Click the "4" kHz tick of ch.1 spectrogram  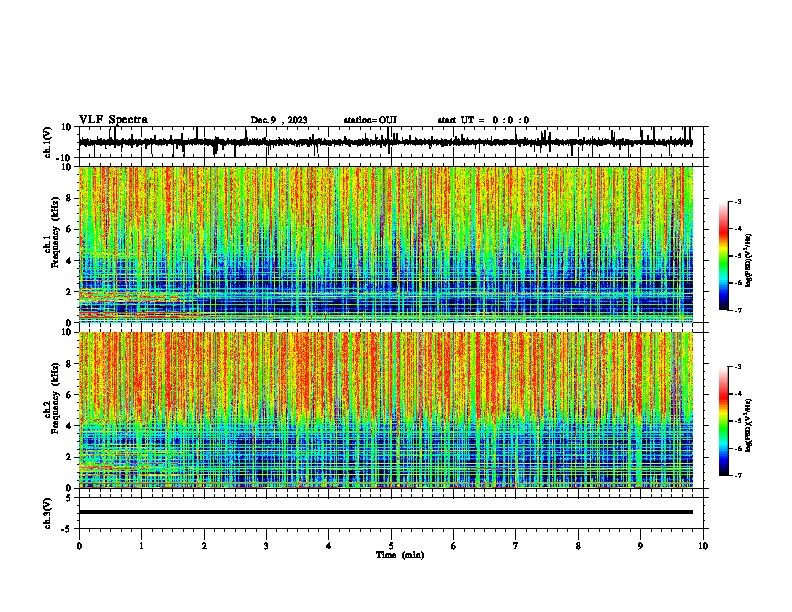(x=69, y=261)
